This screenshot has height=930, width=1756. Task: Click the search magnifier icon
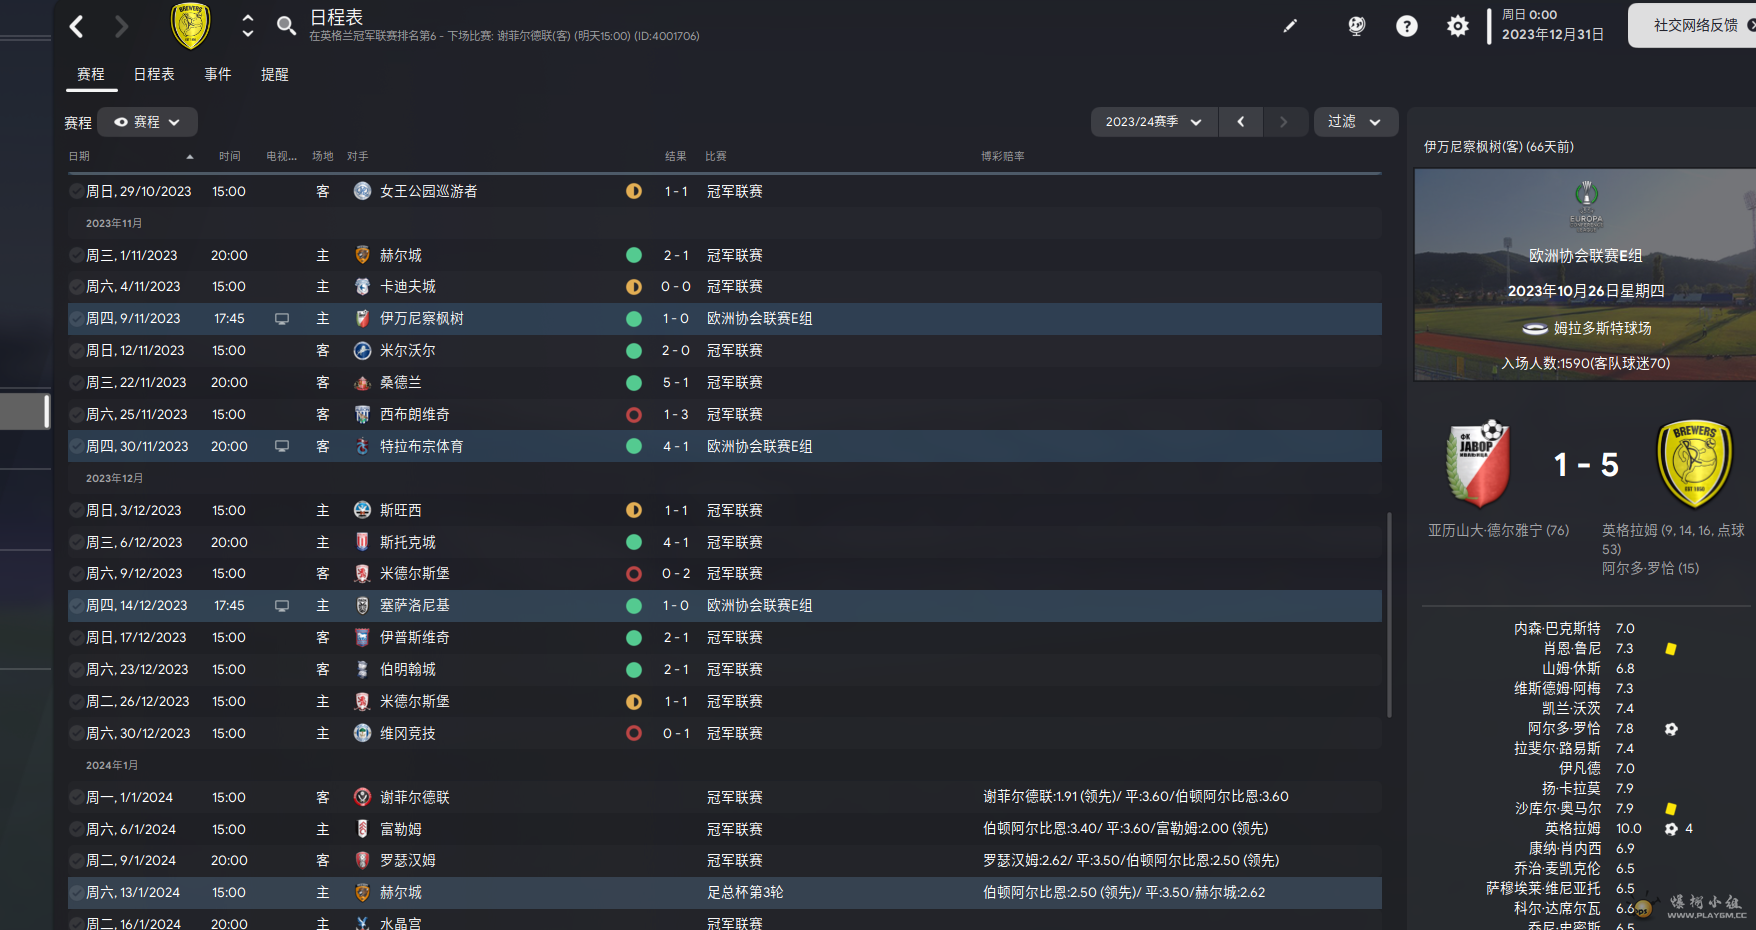point(286,26)
